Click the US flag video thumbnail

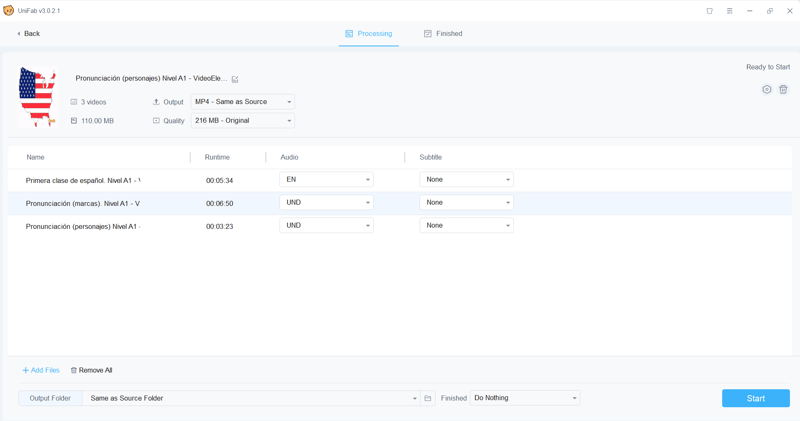click(x=37, y=97)
